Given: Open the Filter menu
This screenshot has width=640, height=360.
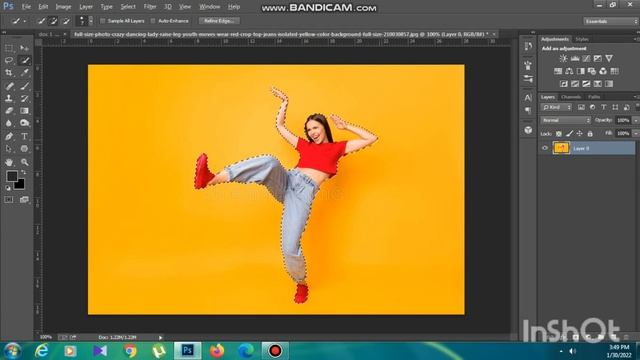Looking at the screenshot, I should (150, 7).
